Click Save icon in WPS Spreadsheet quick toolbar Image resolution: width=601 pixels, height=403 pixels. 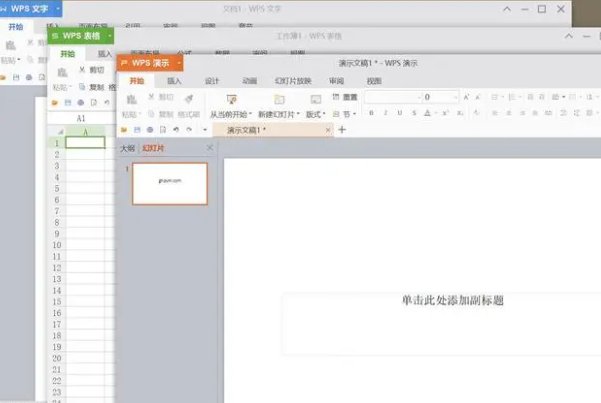tap(68, 103)
